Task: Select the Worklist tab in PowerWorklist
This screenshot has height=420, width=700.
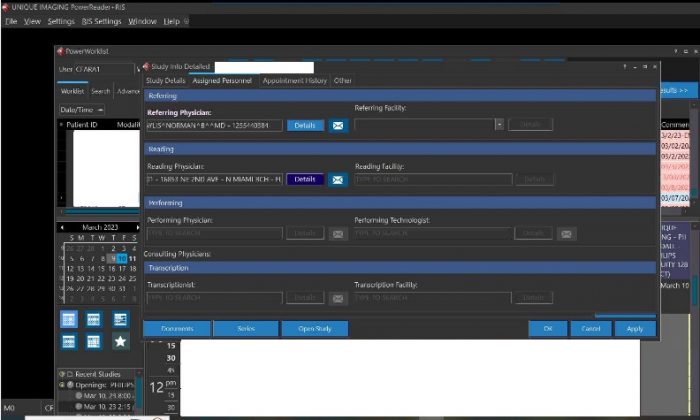Action: (72, 91)
